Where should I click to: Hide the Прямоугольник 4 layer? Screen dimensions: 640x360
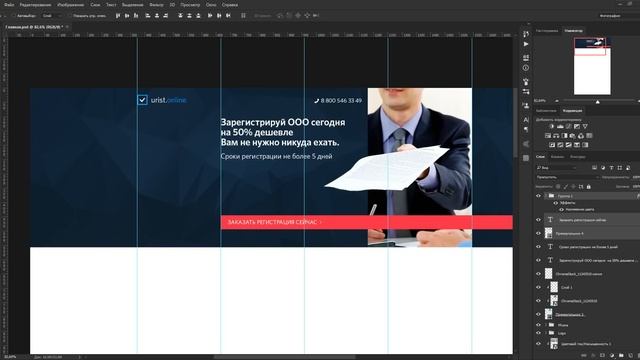(538, 233)
